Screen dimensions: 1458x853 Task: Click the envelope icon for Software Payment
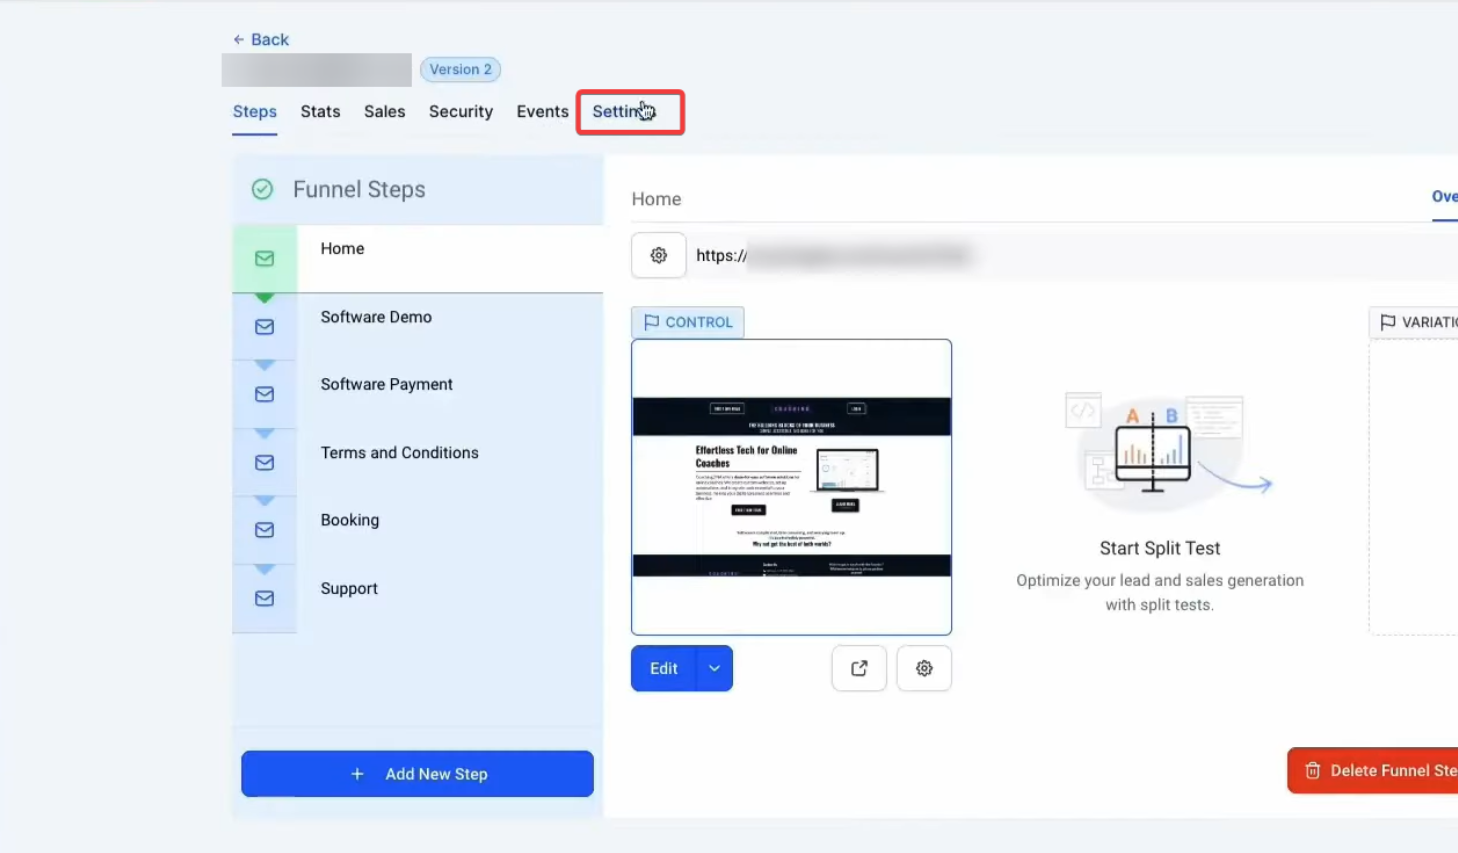point(264,394)
